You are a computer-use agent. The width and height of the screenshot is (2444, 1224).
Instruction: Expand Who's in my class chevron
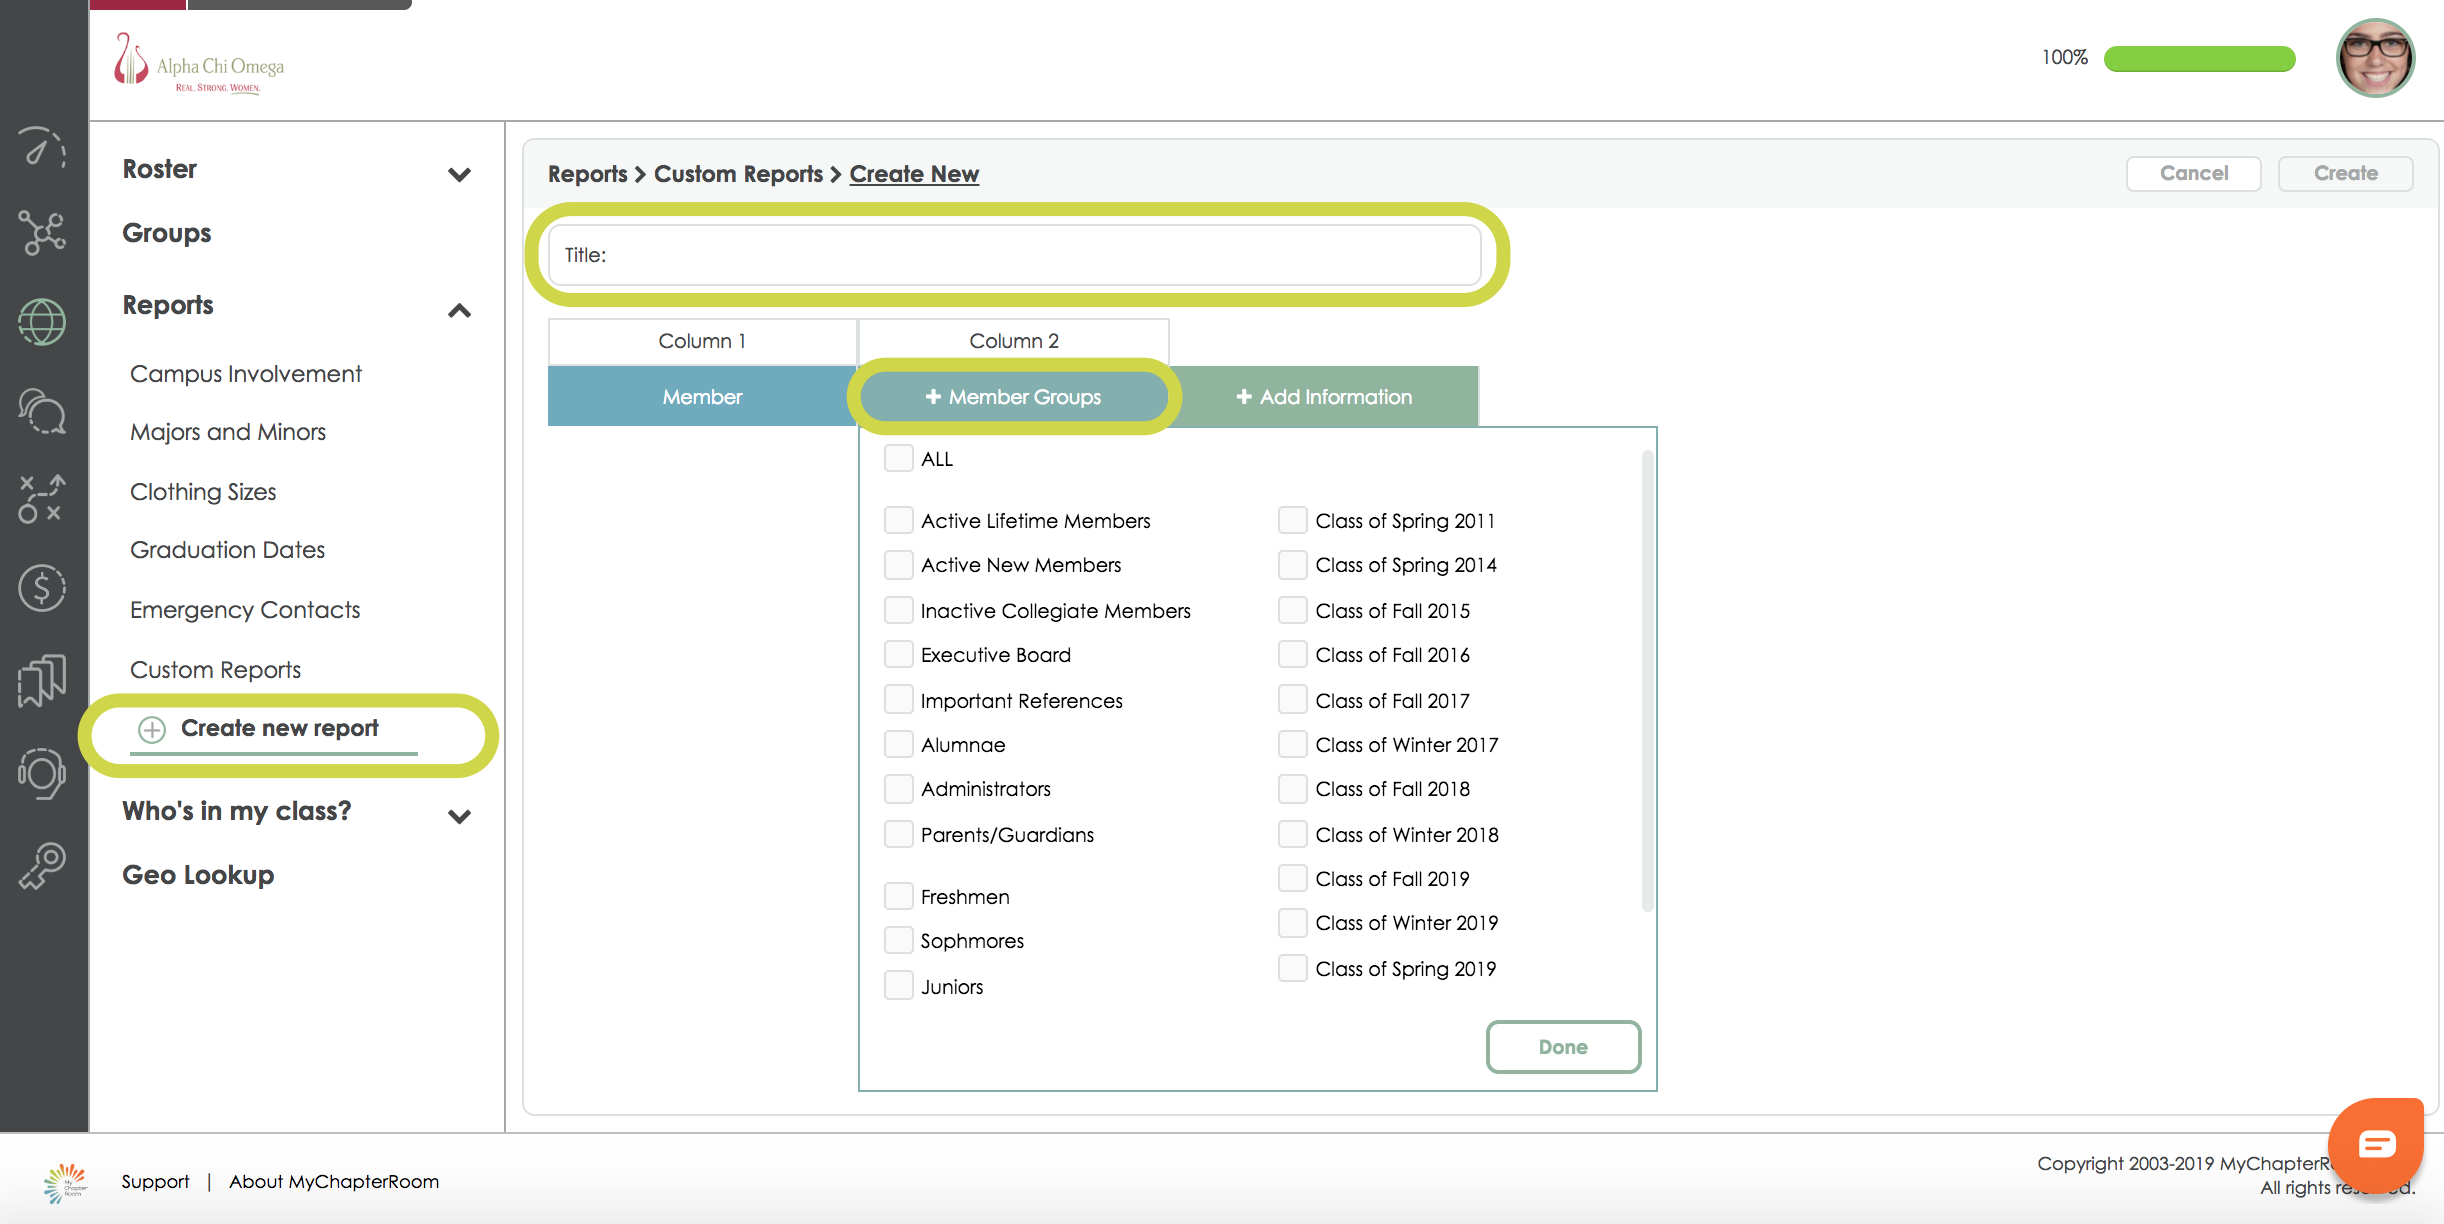tap(459, 816)
